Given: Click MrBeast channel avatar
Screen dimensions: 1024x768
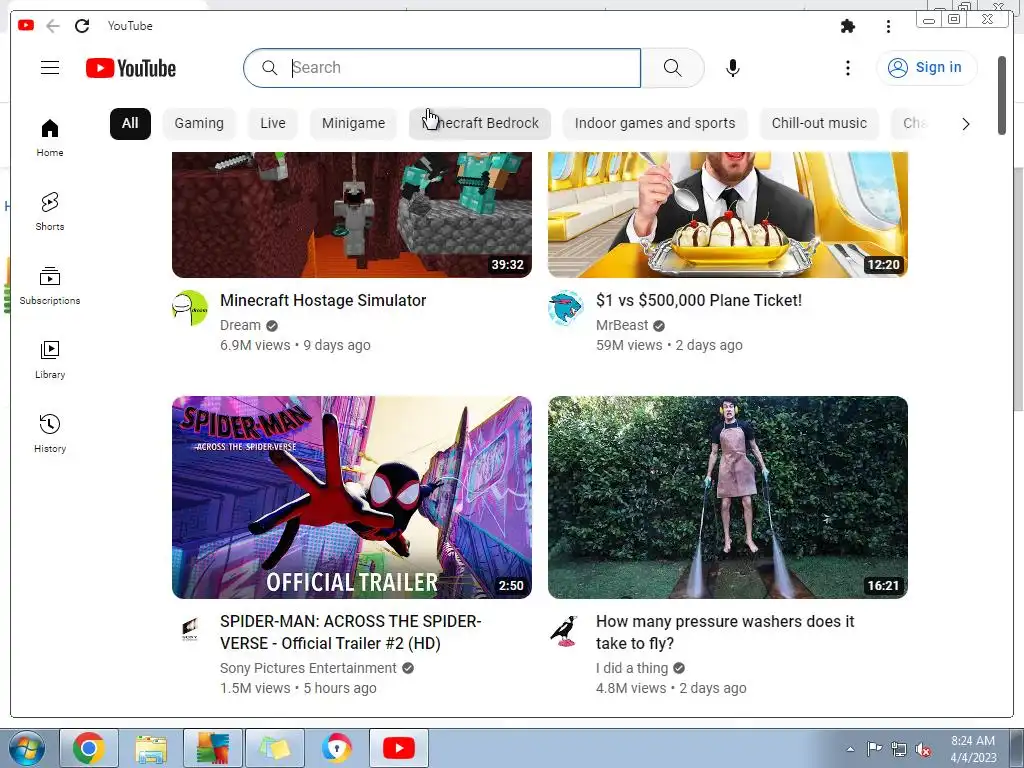Looking at the screenshot, I should pos(566,308).
